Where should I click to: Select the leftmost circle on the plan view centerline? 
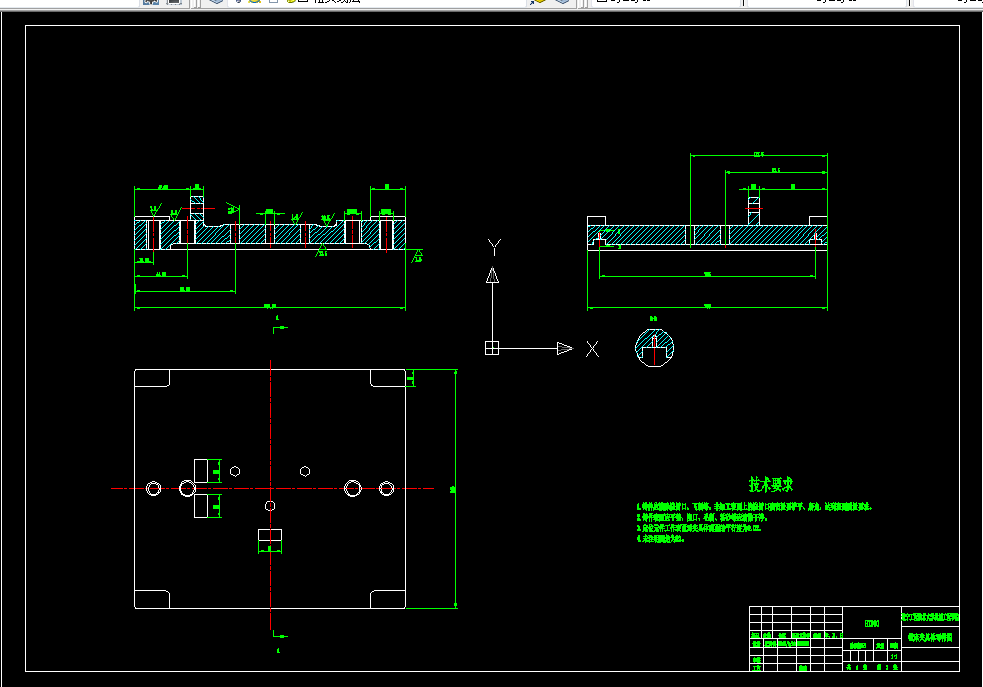pyautogui.click(x=154, y=488)
